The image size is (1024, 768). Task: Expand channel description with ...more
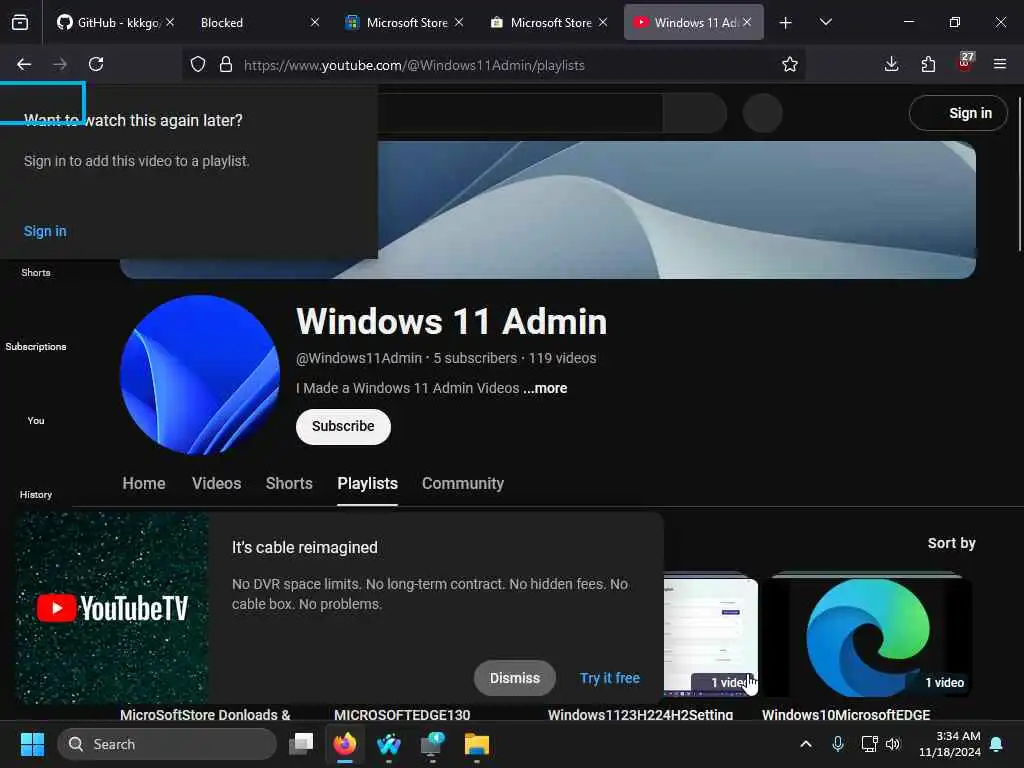pyautogui.click(x=545, y=388)
